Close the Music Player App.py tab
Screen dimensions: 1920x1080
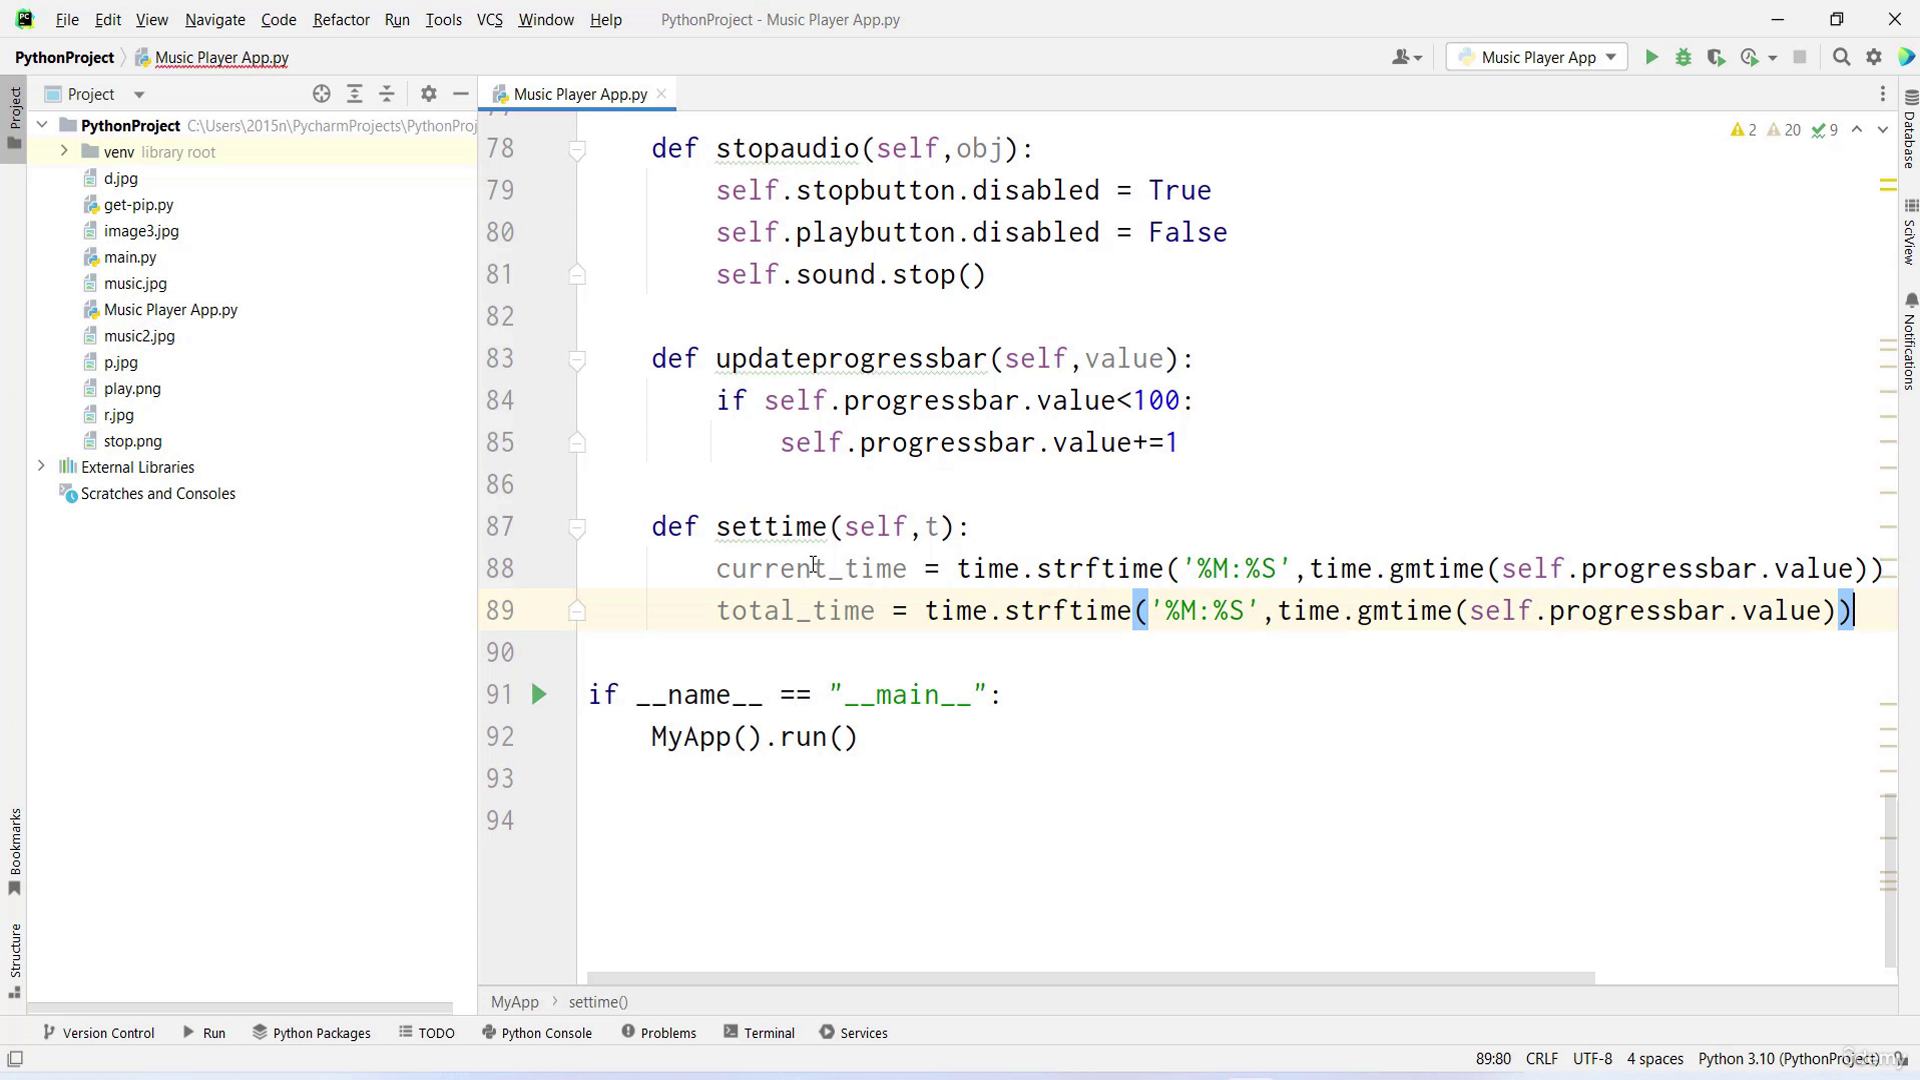point(661,94)
